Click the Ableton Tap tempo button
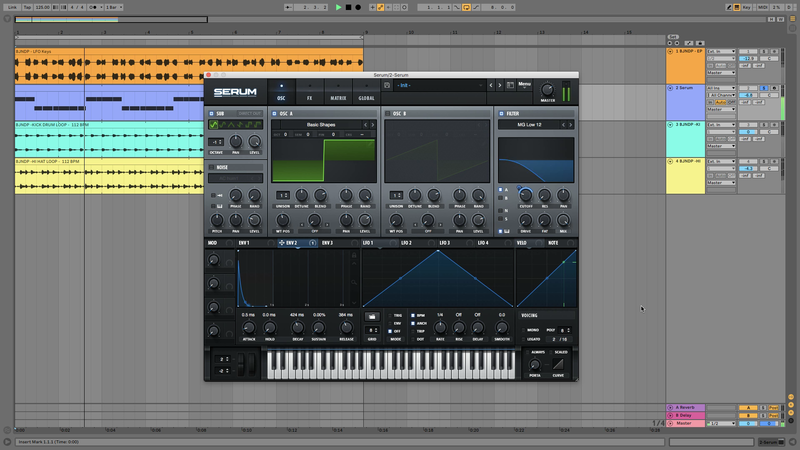The width and height of the screenshot is (800, 450). tap(27, 7)
